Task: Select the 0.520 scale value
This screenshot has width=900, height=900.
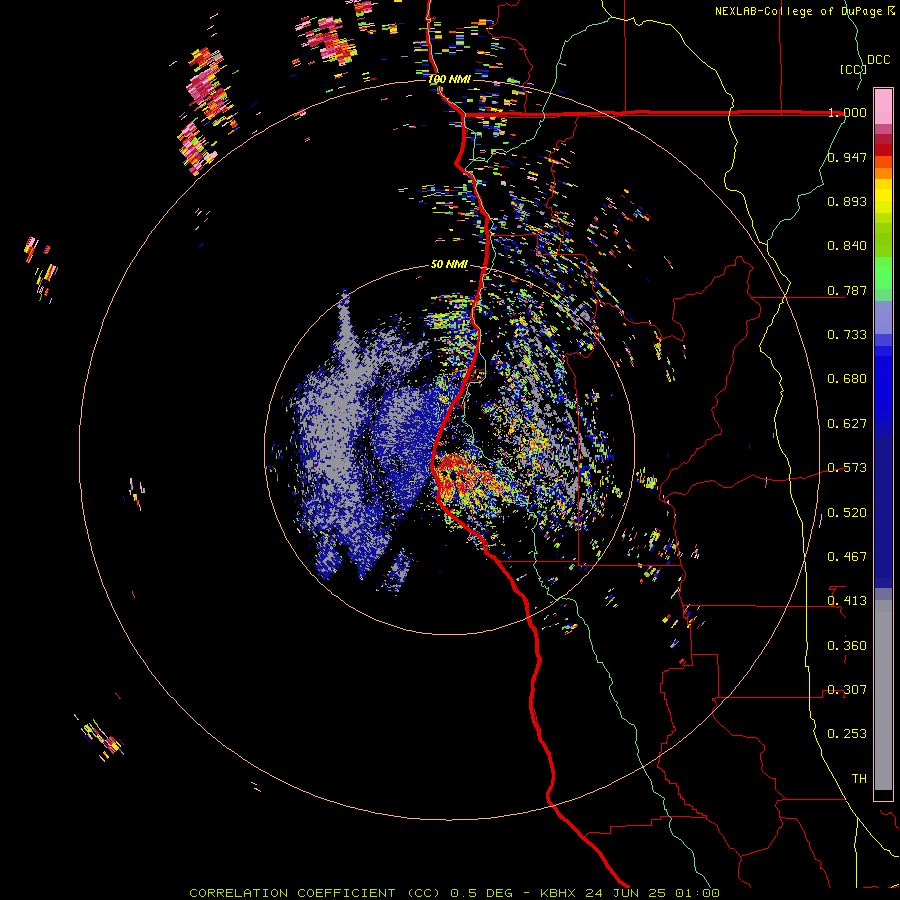Action: coord(847,513)
